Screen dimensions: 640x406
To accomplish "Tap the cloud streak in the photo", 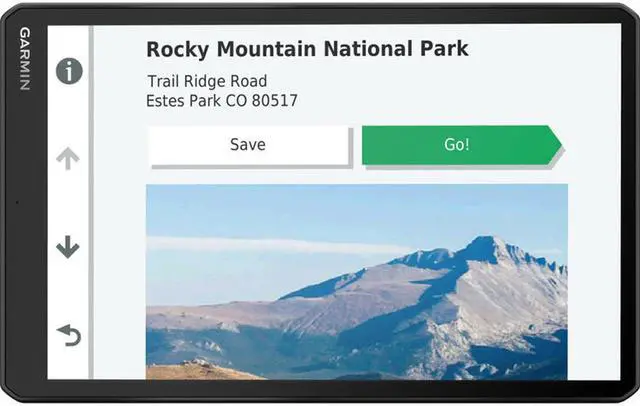I will coord(260,245).
